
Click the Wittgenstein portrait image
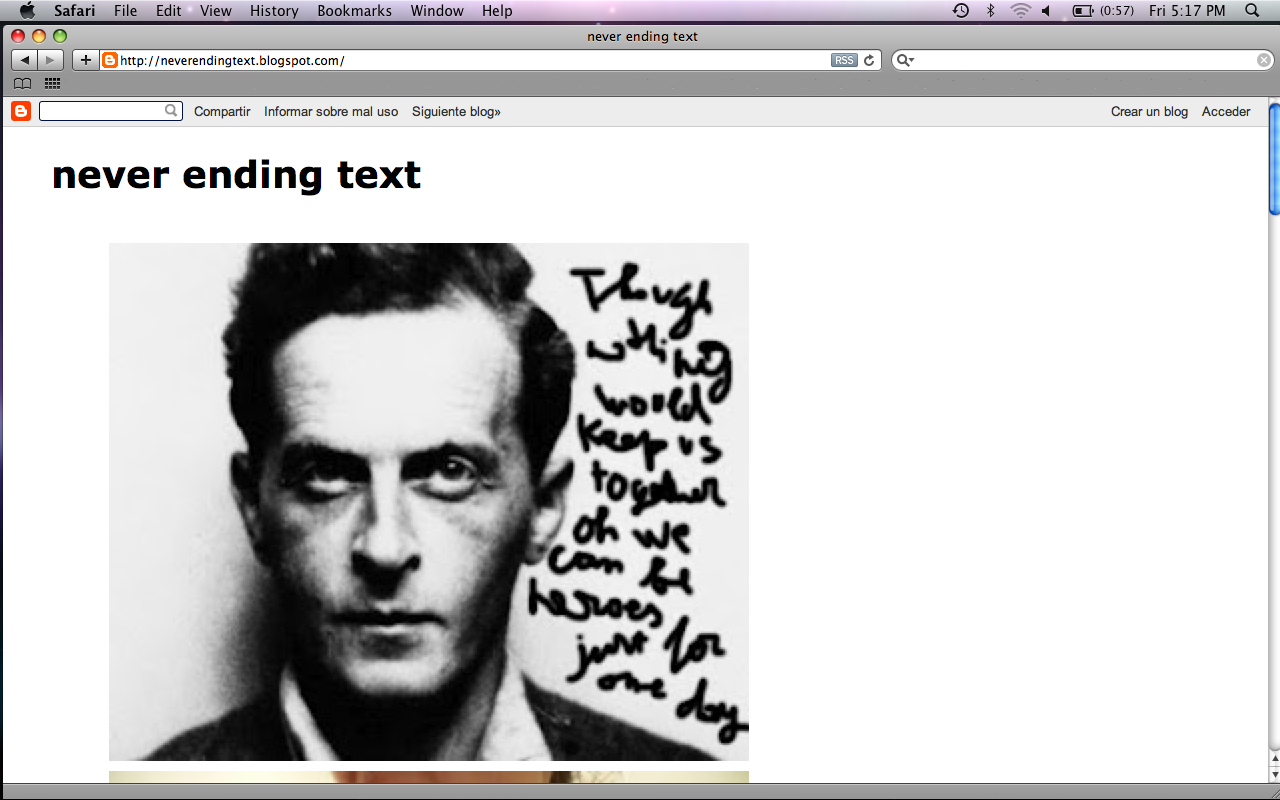click(x=428, y=501)
